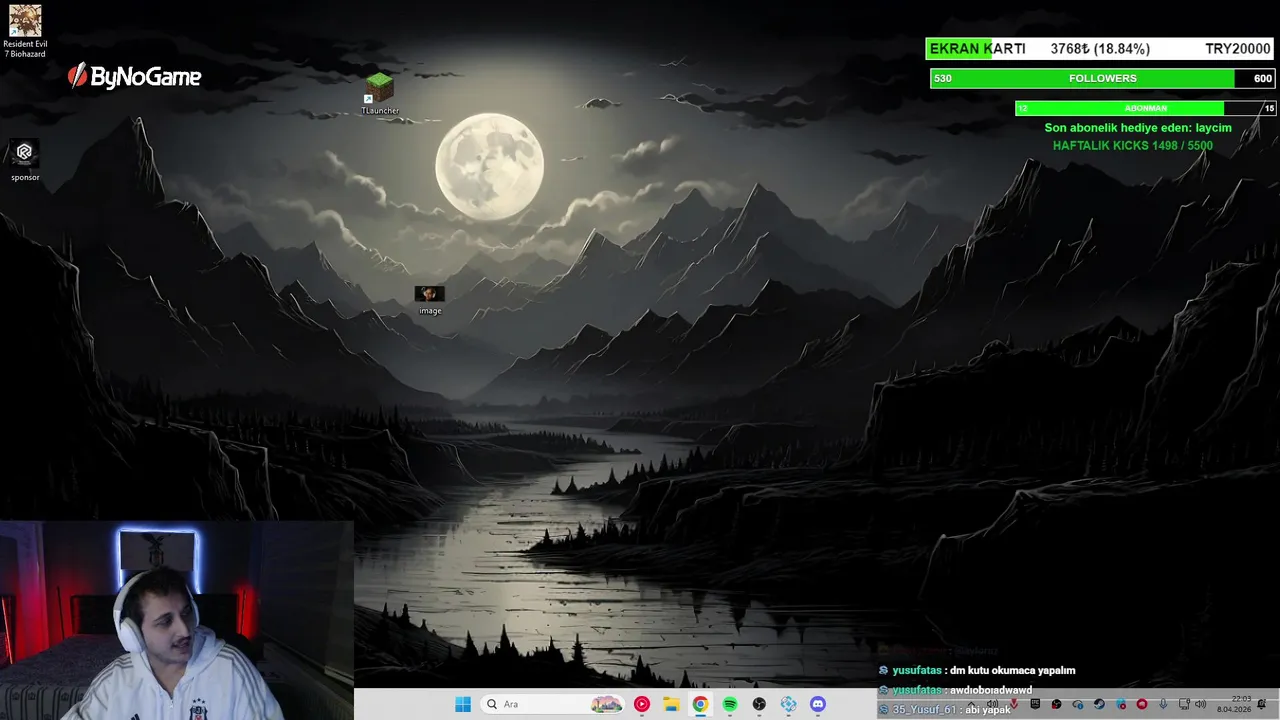Click chat message 'dm kutu okumaca yapalım'
Image resolution: width=1280 pixels, height=720 pixels.
[x=1012, y=670]
